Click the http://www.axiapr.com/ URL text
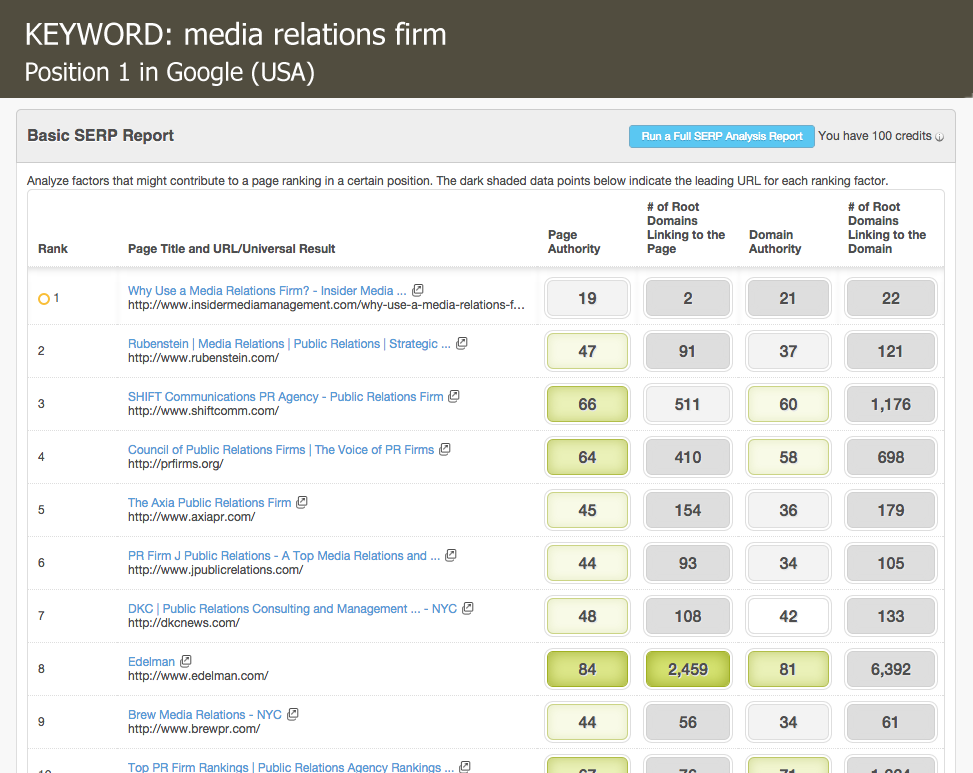The width and height of the screenshot is (973, 773). pos(192,517)
